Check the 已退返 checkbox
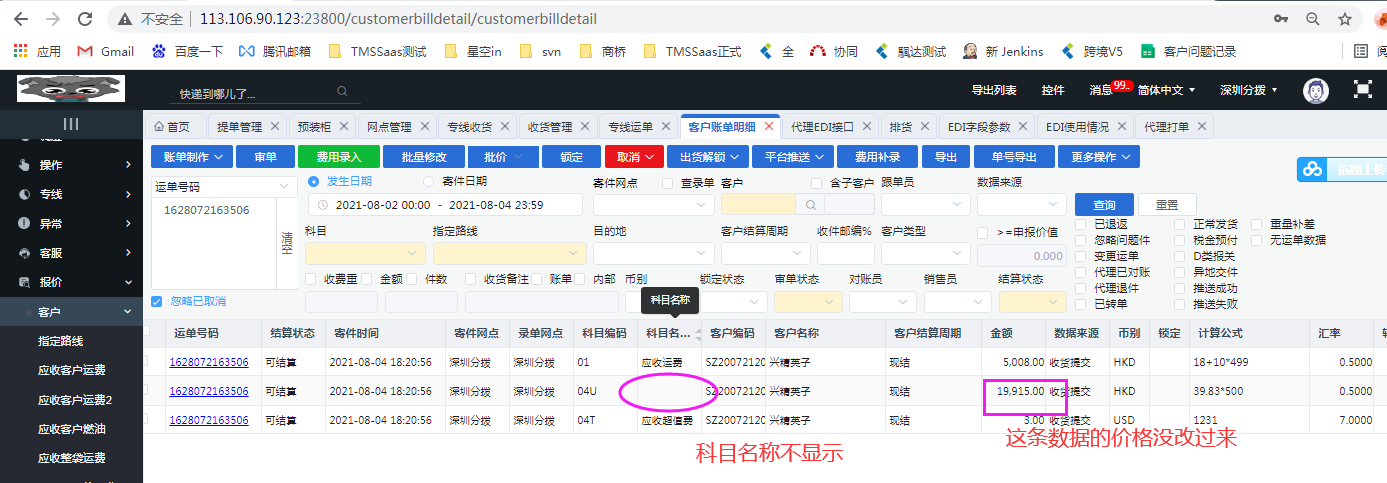 pos(1081,224)
